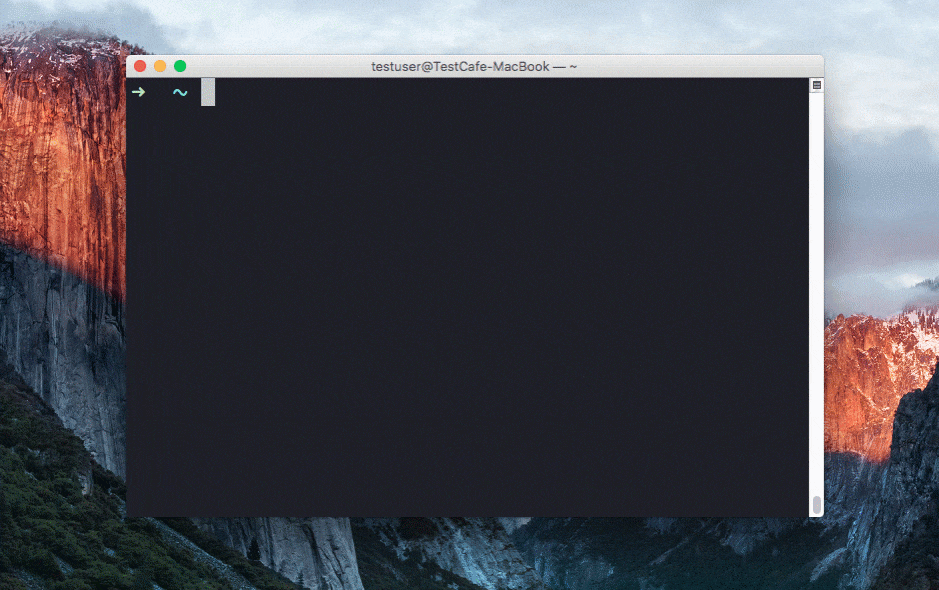Click the yellow minimize traffic light
The height and width of the screenshot is (590, 939).
click(x=159, y=64)
